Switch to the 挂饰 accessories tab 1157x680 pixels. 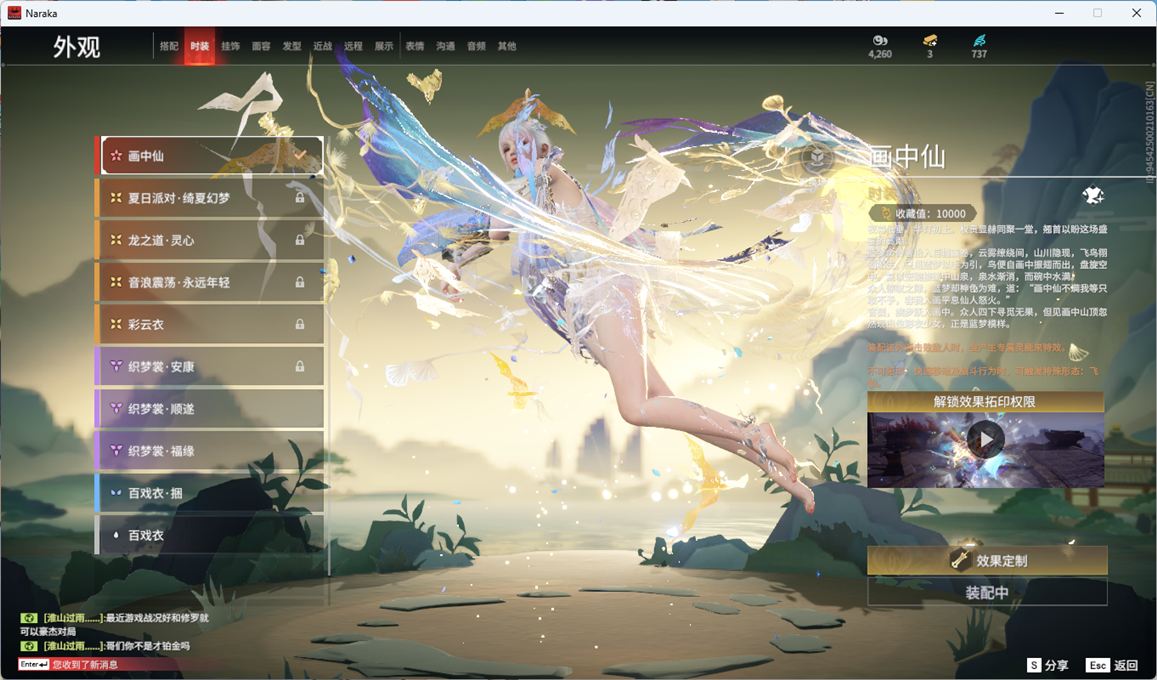tap(230, 46)
